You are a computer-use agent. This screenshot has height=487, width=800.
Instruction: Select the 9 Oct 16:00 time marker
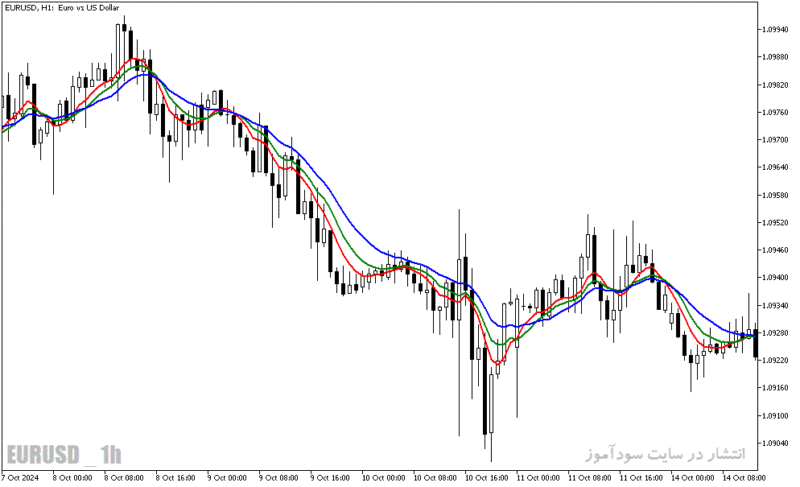[x=330, y=478]
